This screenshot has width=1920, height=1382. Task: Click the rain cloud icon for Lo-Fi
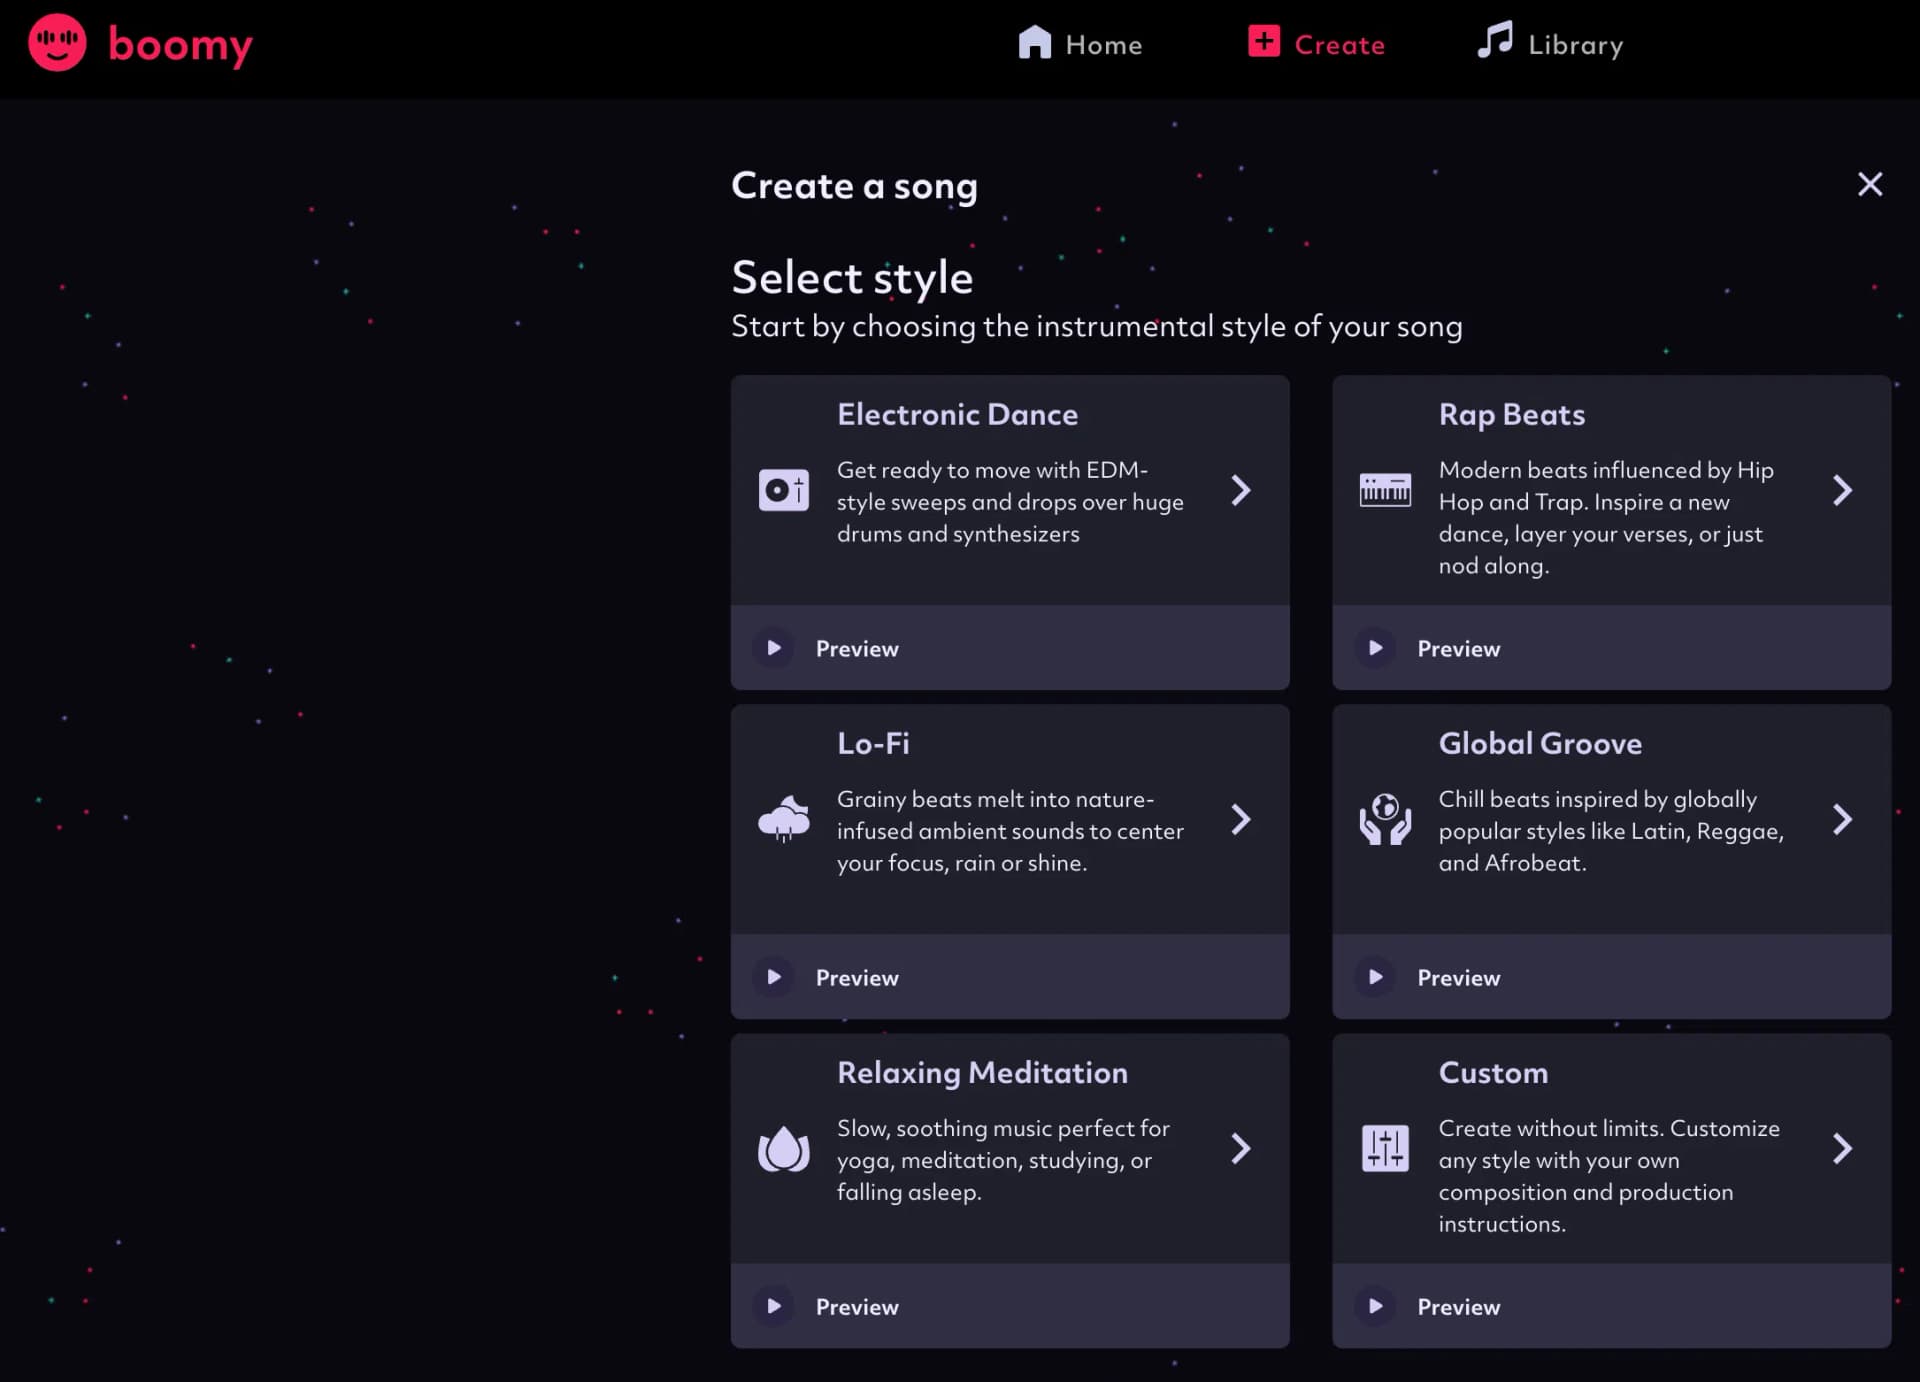click(x=785, y=819)
